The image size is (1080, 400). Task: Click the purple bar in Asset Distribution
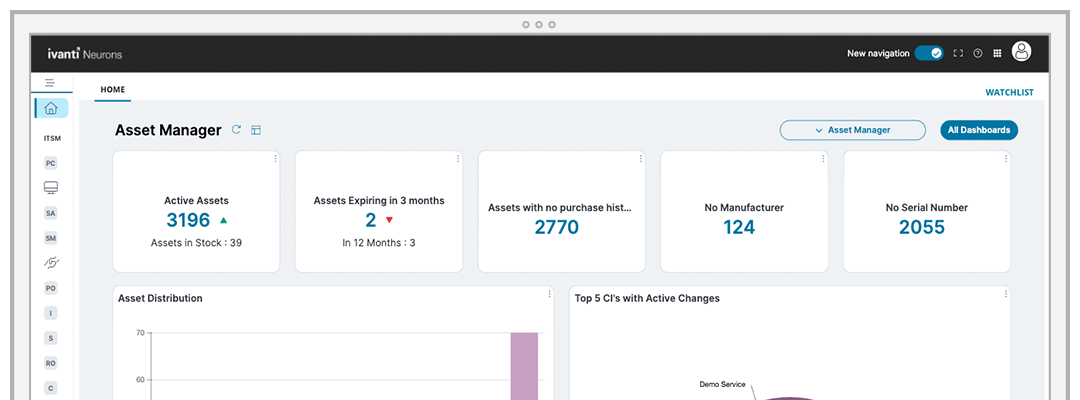524,366
